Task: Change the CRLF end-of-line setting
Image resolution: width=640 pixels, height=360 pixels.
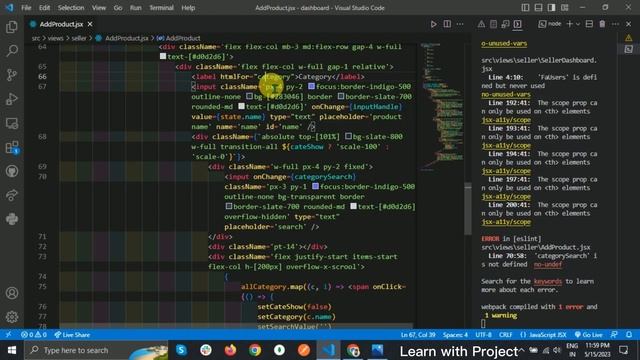Action: click(505, 335)
